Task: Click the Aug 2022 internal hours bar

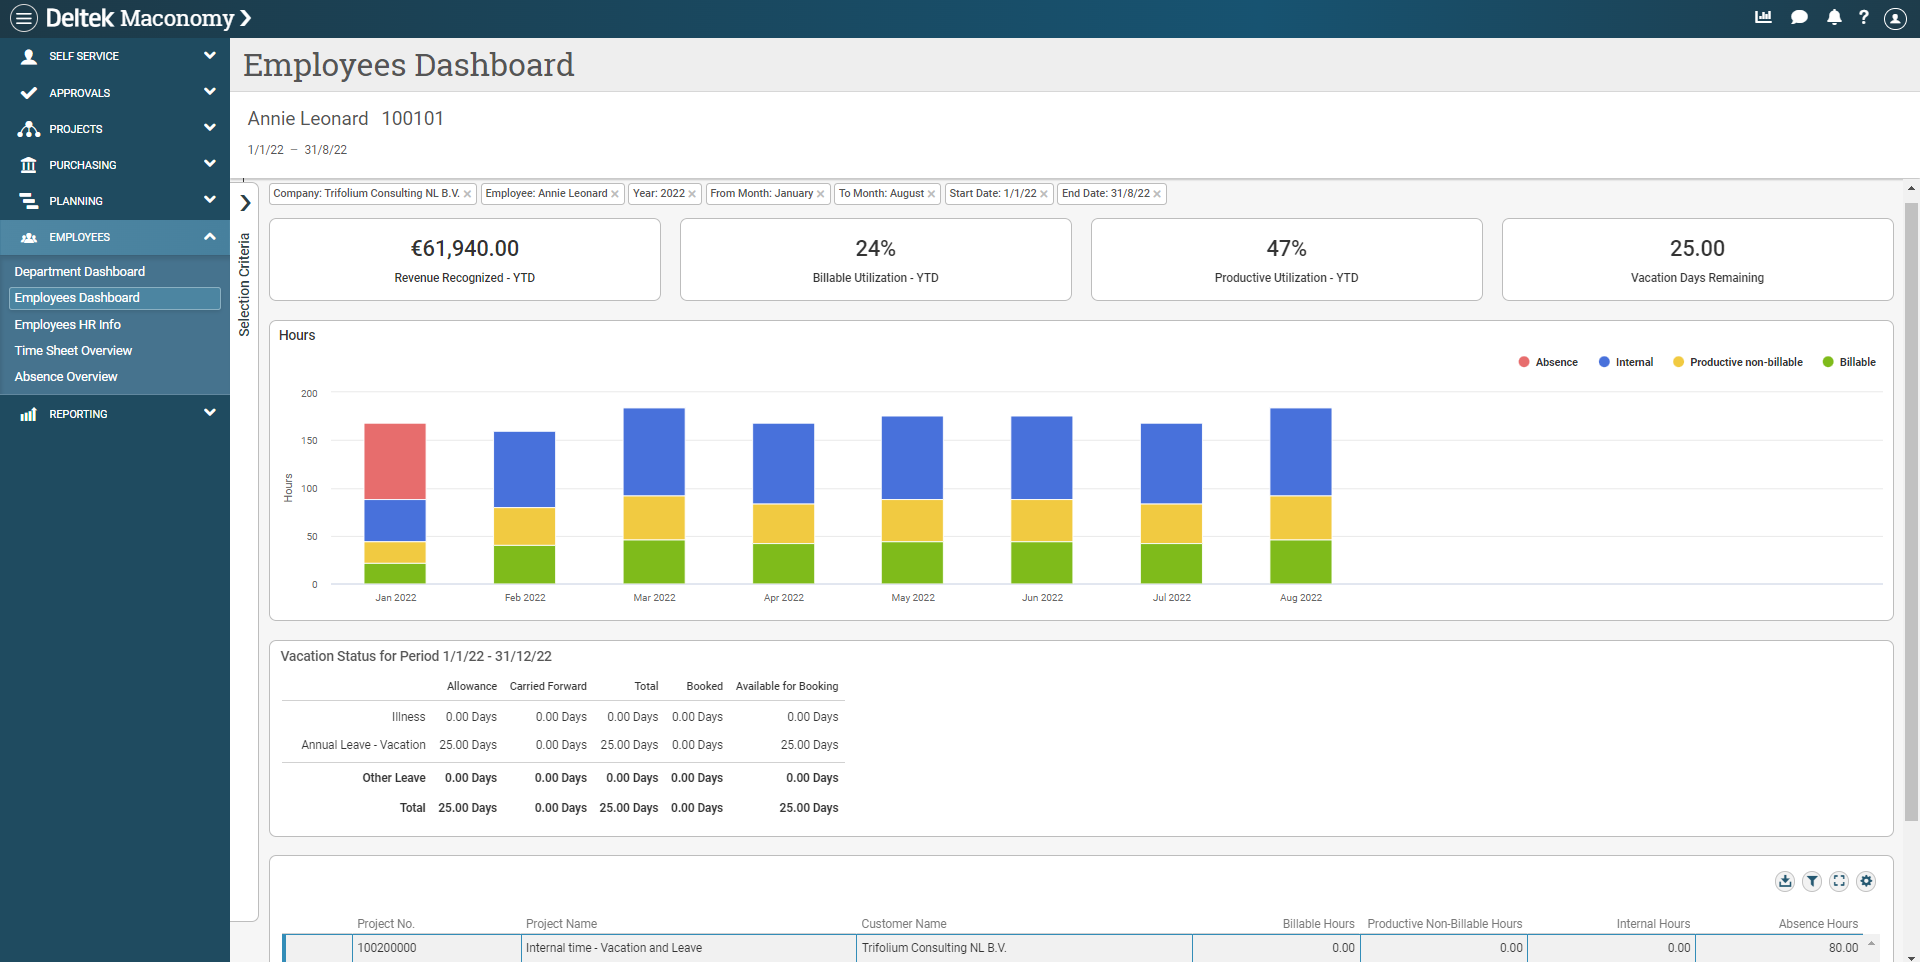Action: (x=1300, y=452)
